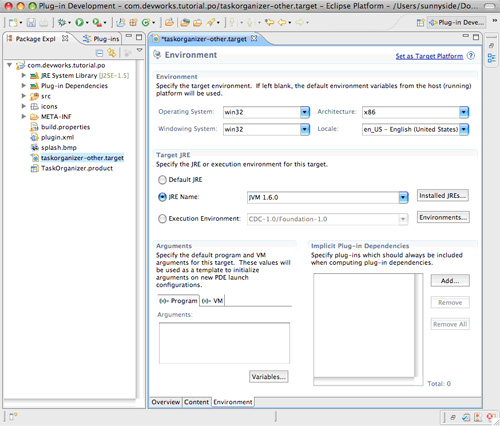Open the Plug-in Development perspective button

pos(457,22)
